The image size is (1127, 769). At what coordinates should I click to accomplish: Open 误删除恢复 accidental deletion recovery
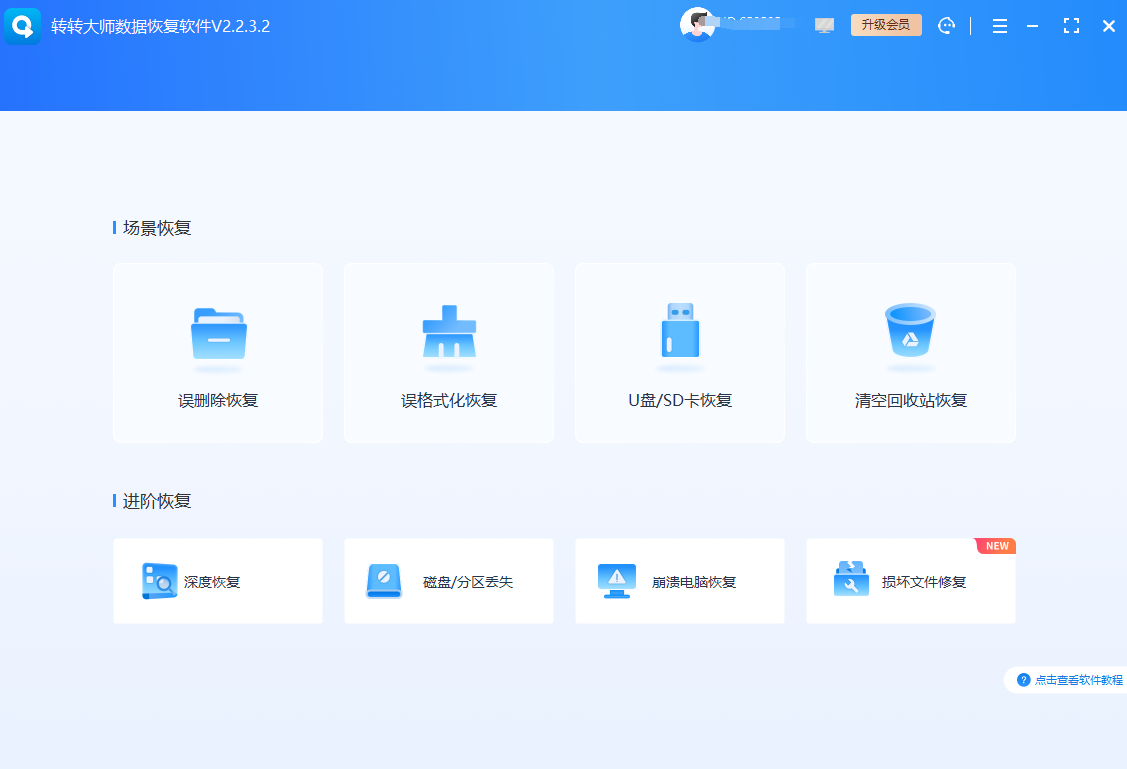point(217,352)
